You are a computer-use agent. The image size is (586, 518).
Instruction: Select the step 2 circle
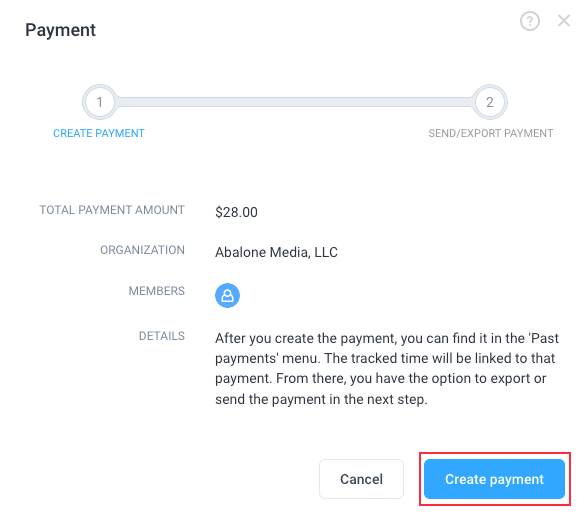pyautogui.click(x=490, y=102)
